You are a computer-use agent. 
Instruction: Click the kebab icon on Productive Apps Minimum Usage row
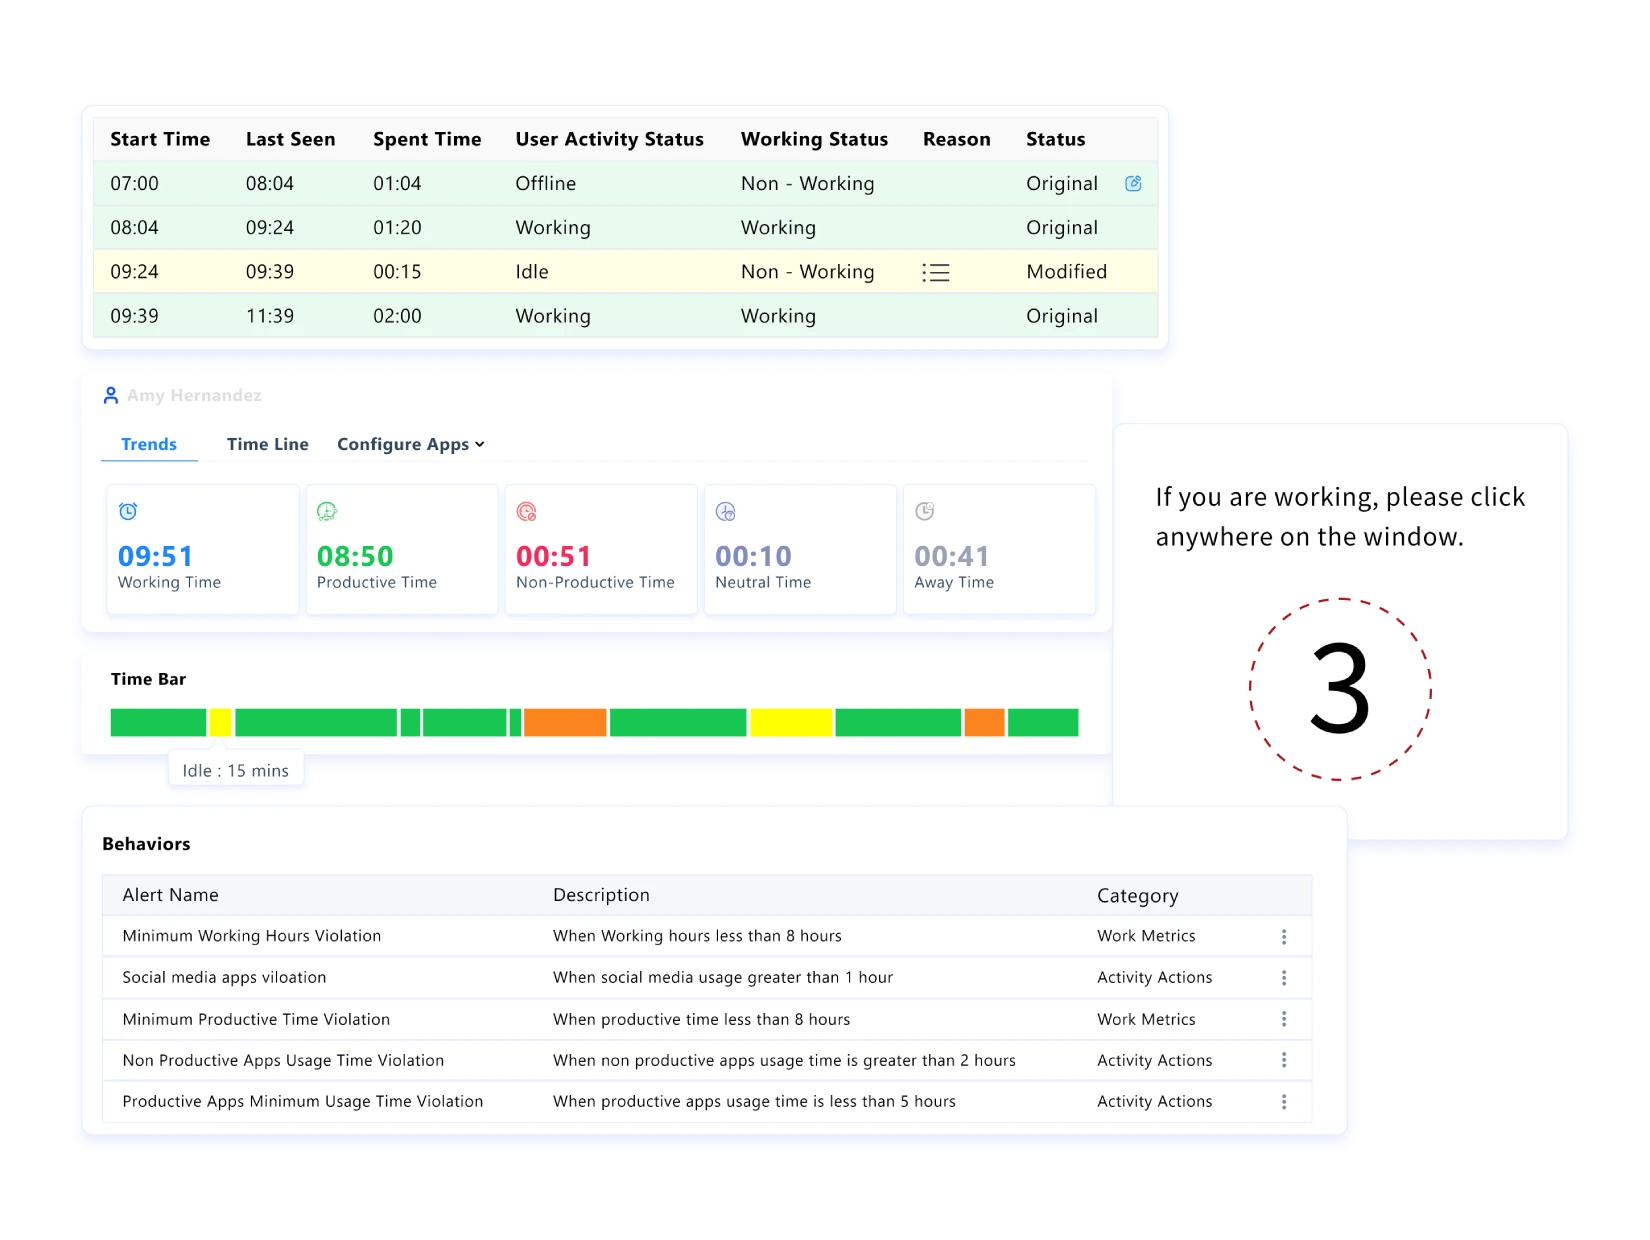coord(1284,1101)
